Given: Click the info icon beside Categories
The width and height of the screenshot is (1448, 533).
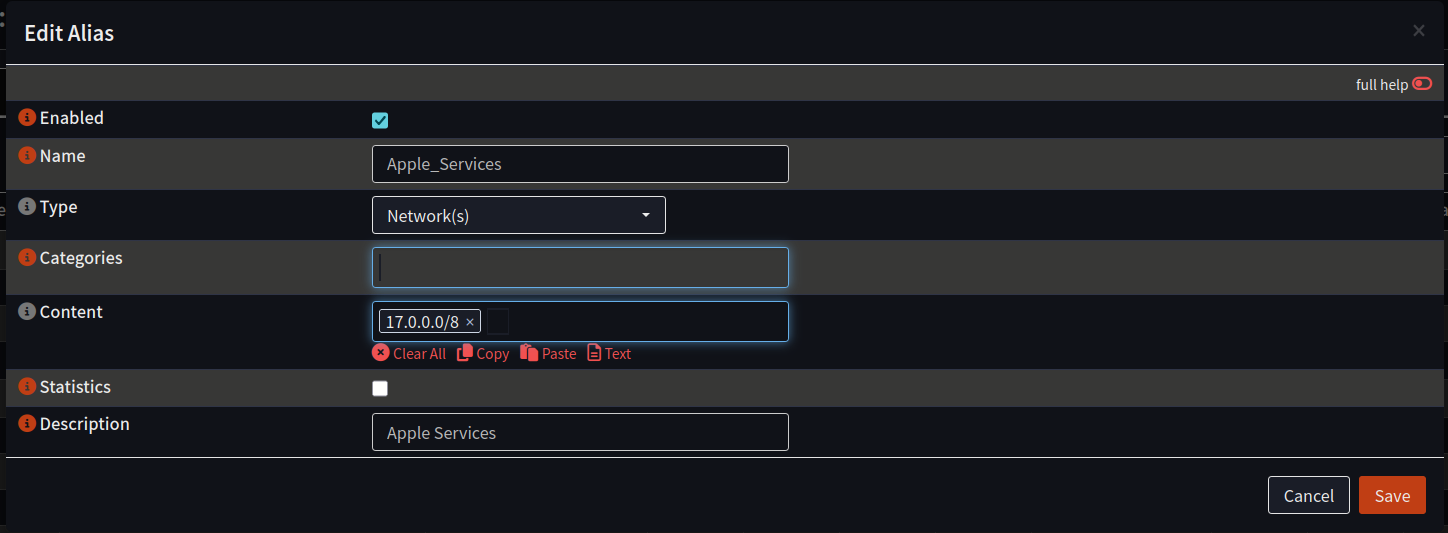Looking at the screenshot, I should pyautogui.click(x=27, y=258).
